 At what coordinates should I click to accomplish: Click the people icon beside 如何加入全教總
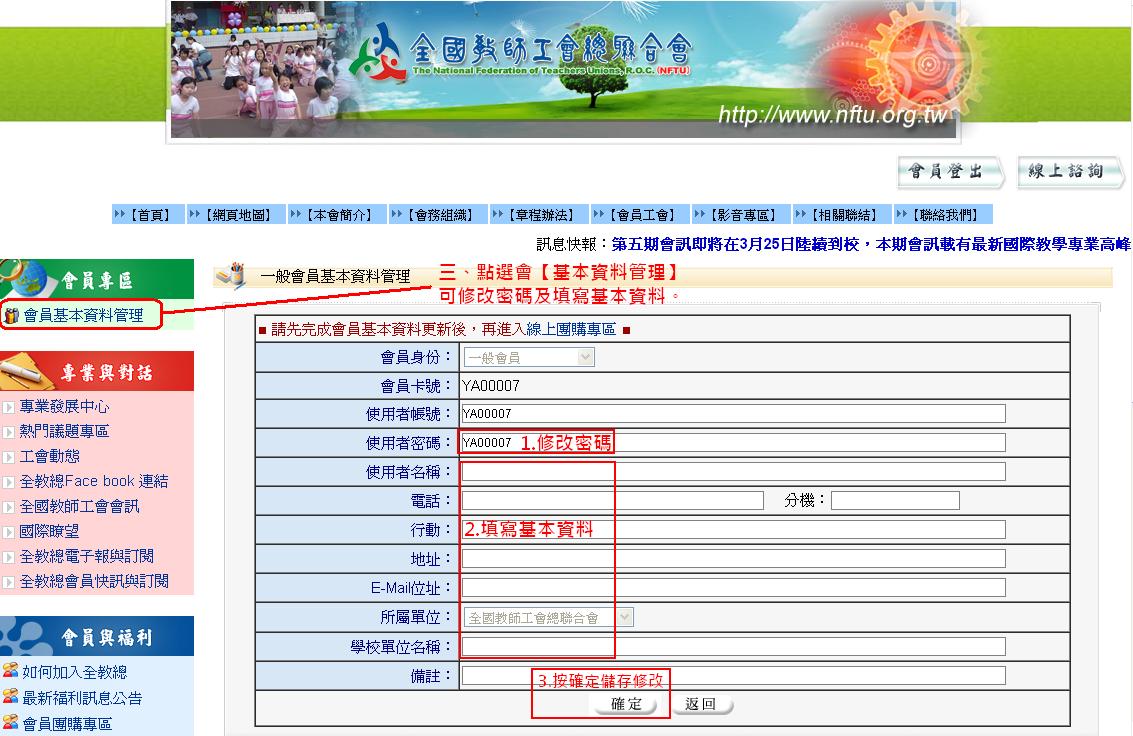click(10, 670)
